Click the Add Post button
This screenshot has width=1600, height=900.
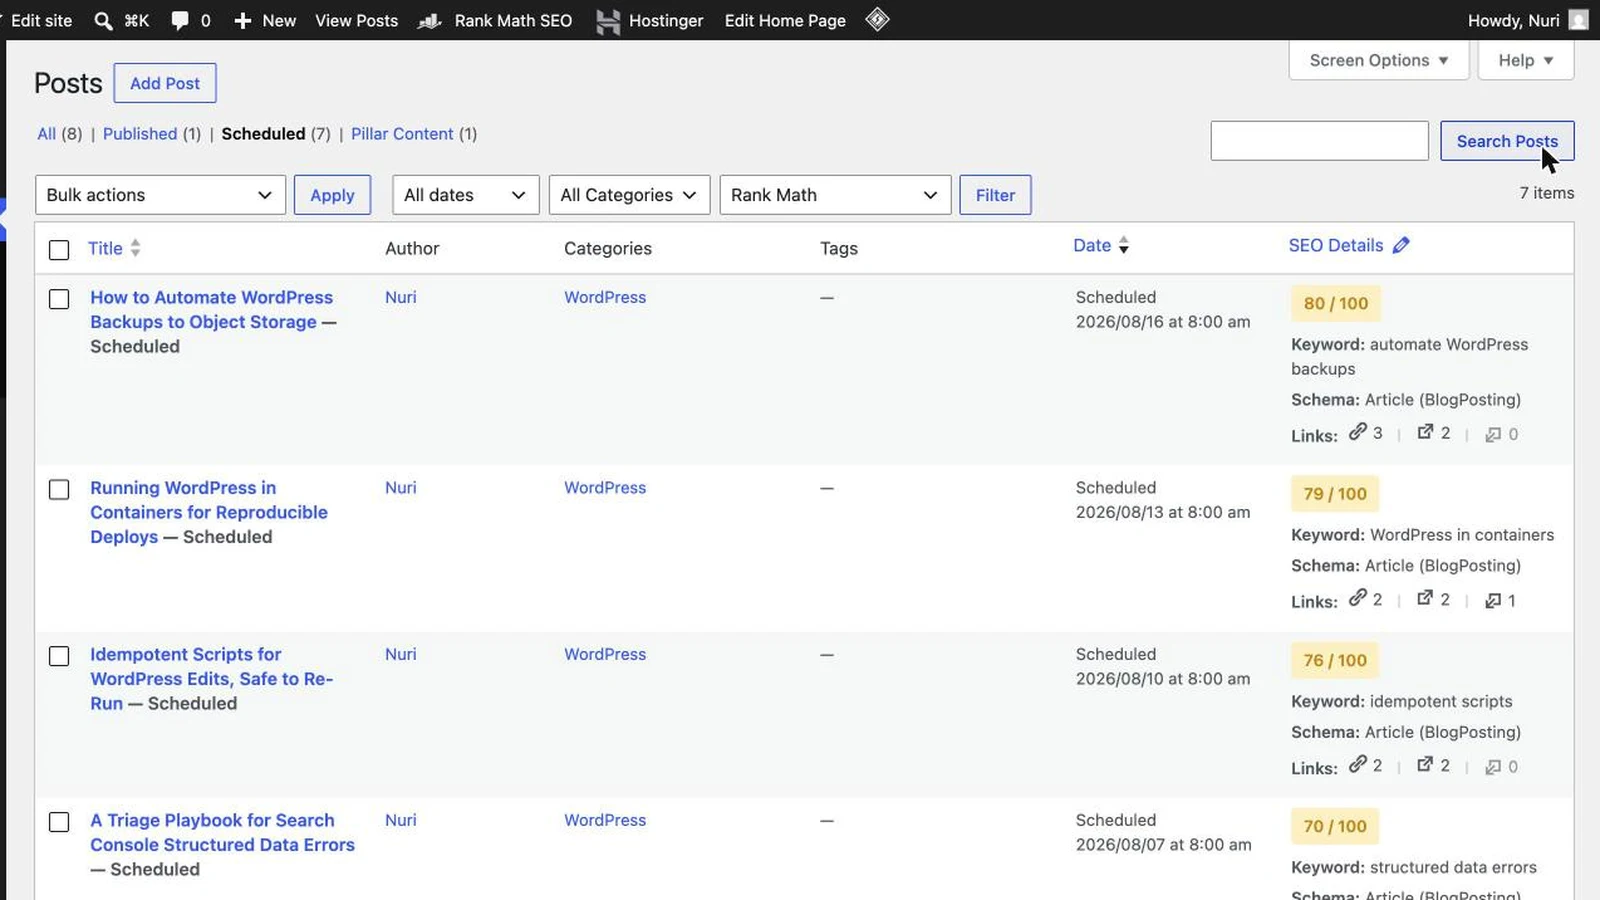point(165,83)
